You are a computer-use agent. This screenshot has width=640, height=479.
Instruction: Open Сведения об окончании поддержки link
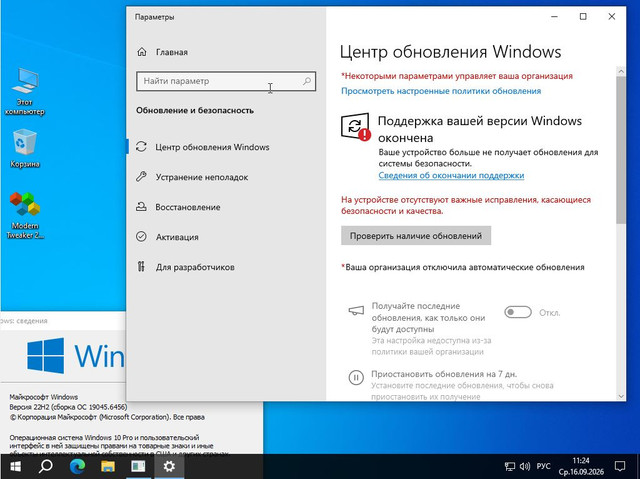[x=451, y=175]
